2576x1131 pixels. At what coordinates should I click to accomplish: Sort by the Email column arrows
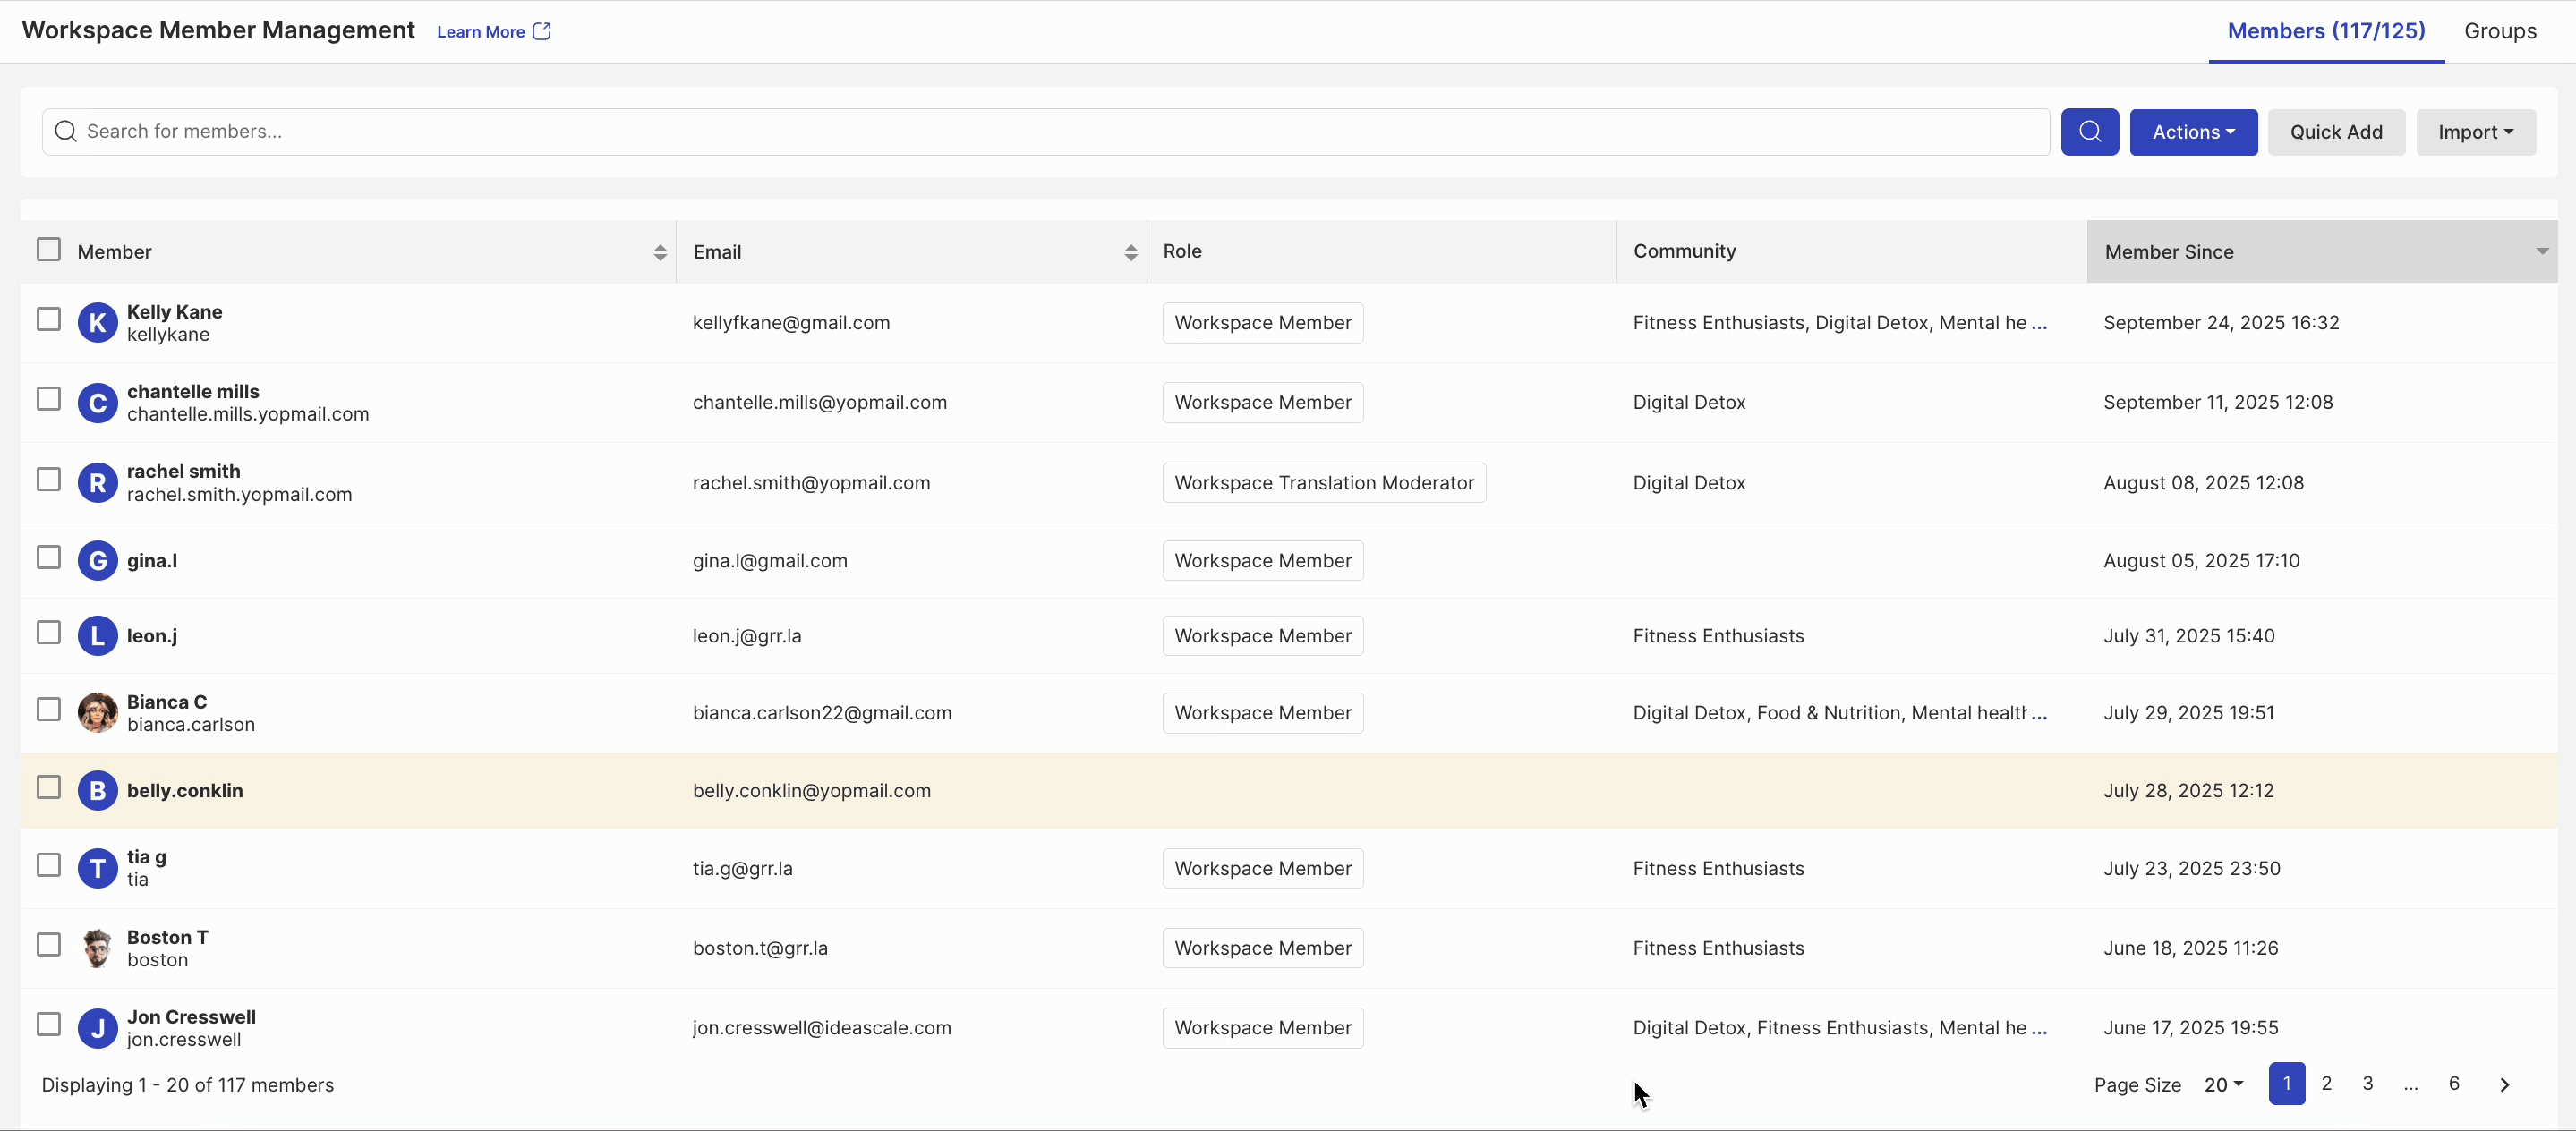(1130, 252)
